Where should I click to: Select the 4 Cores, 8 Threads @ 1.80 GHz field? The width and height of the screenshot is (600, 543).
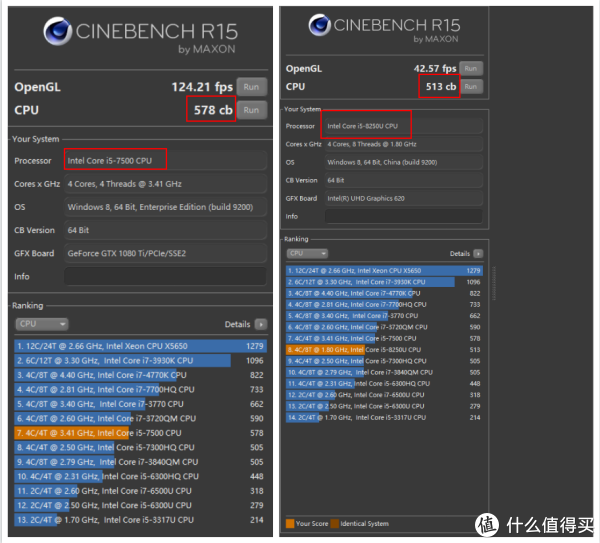404,144
